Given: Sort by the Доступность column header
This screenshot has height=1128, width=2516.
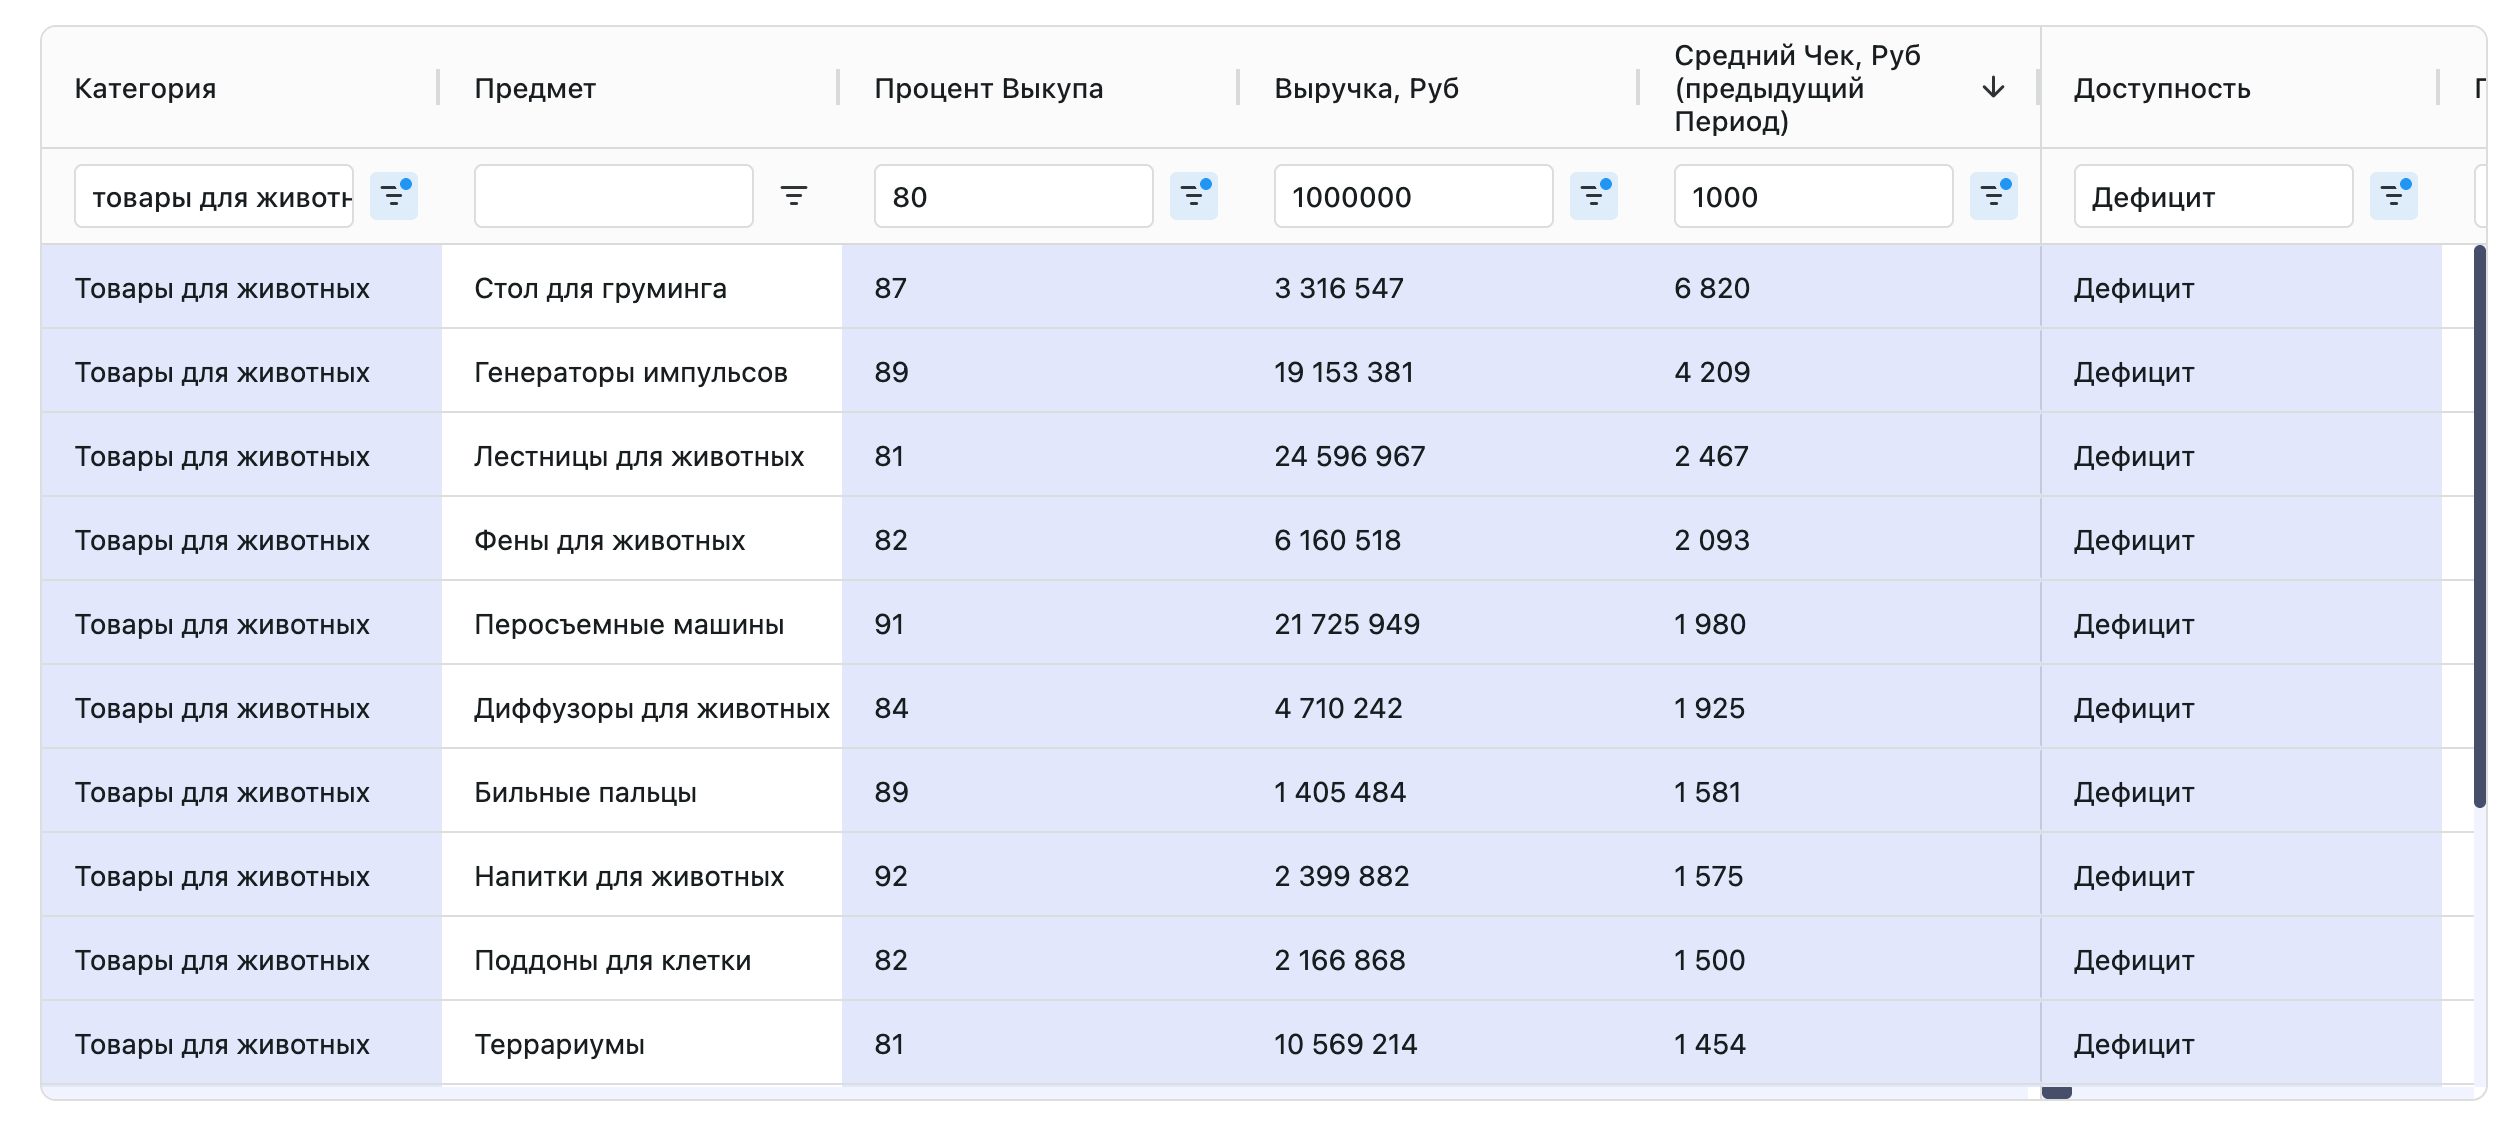Looking at the screenshot, I should coord(2162,88).
